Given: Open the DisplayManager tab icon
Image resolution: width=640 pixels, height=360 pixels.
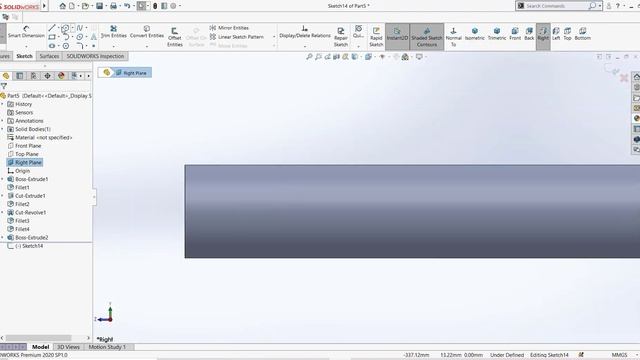Looking at the screenshot, I should (61, 76).
